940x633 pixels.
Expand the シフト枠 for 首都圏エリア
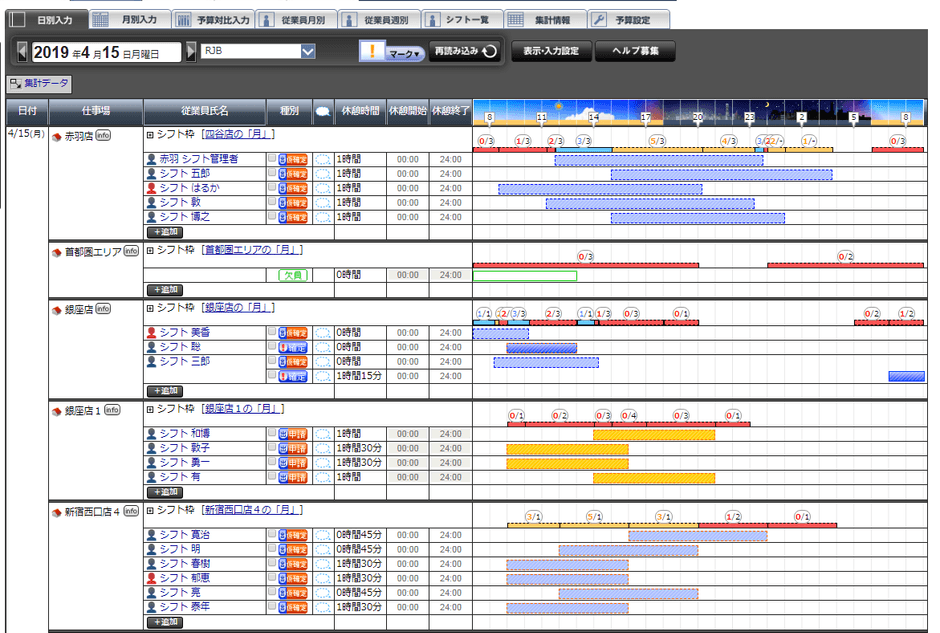150,250
